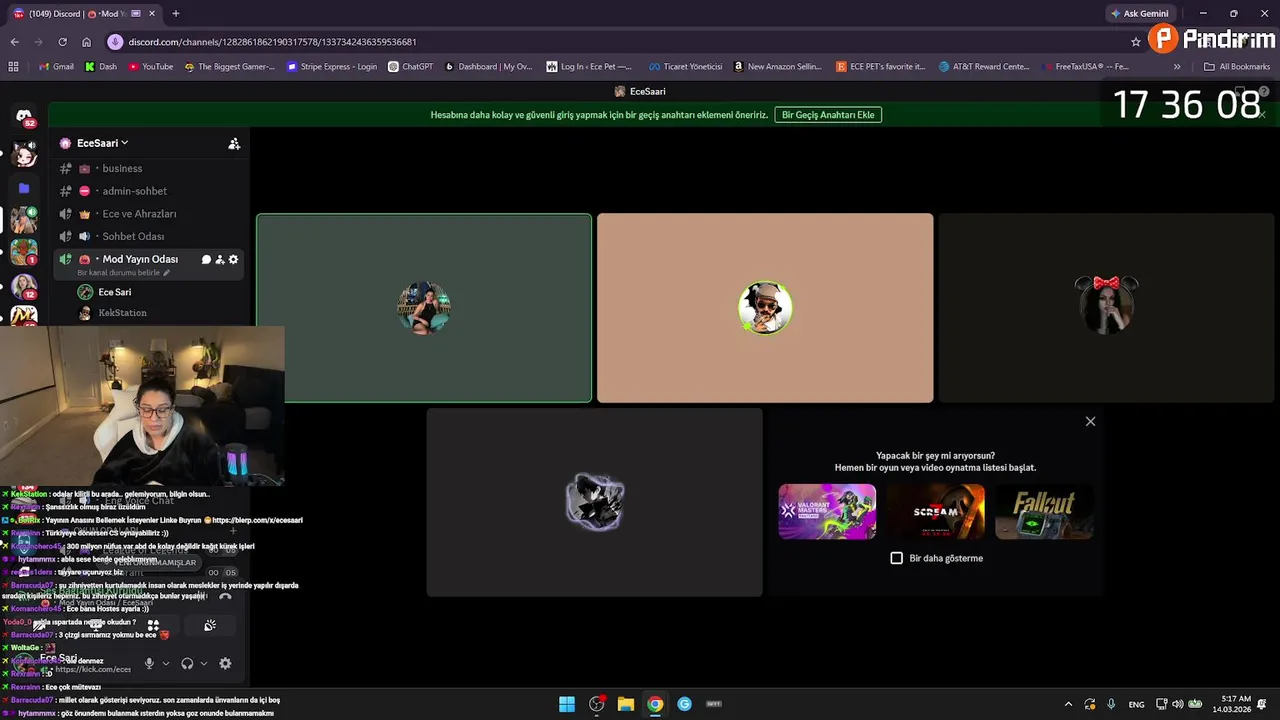Open Chrome from taskbar
Viewport: 1280px width, 720px height.
point(655,704)
